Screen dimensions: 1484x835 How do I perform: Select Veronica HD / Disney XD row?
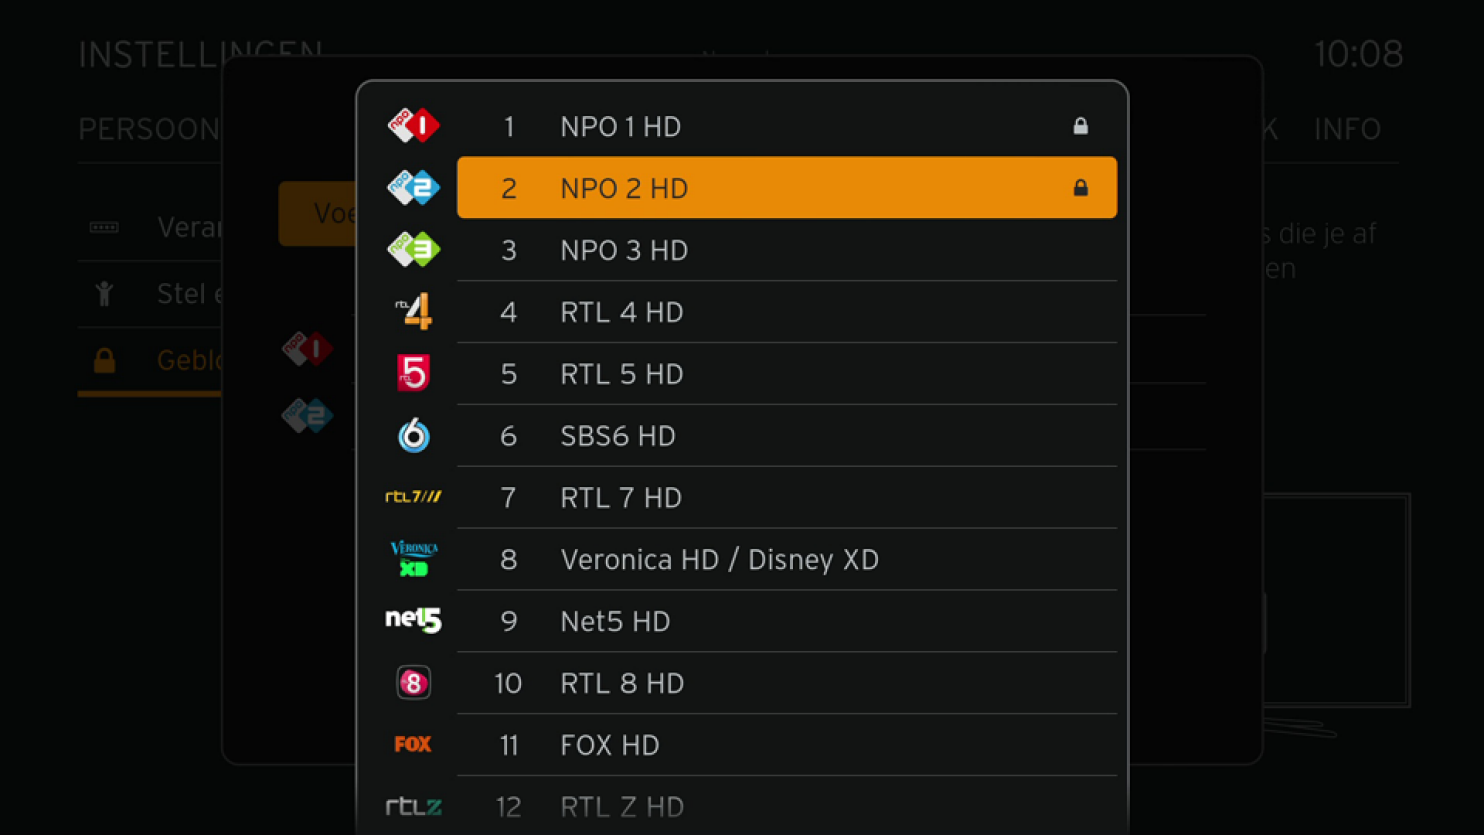click(x=786, y=559)
